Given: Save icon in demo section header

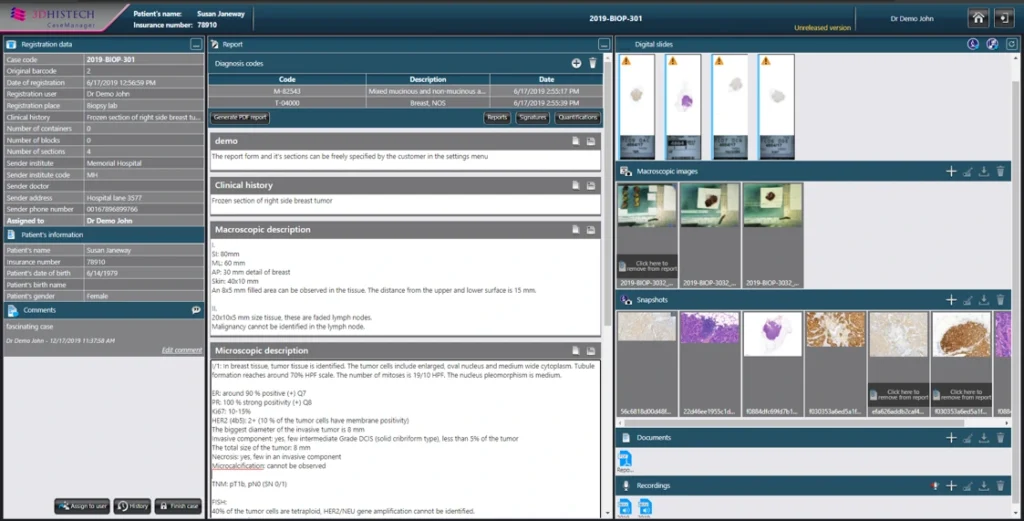Looking at the screenshot, I should 590,141.
